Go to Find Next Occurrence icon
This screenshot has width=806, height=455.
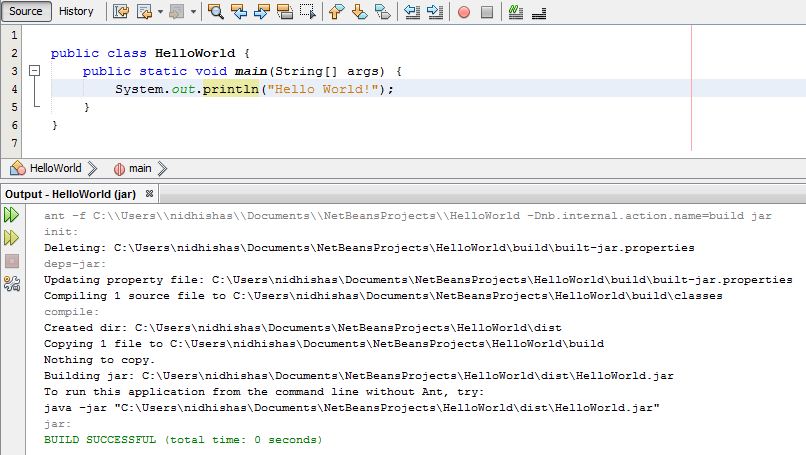[x=262, y=11]
